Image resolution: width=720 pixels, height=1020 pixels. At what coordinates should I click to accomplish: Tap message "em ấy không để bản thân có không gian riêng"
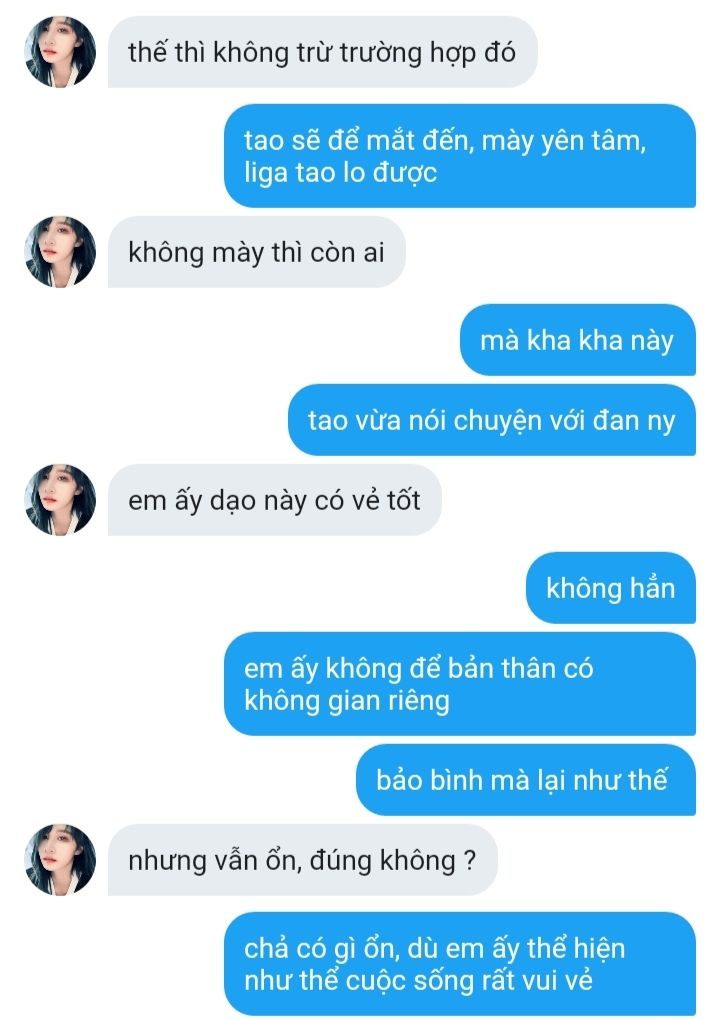pos(460,684)
